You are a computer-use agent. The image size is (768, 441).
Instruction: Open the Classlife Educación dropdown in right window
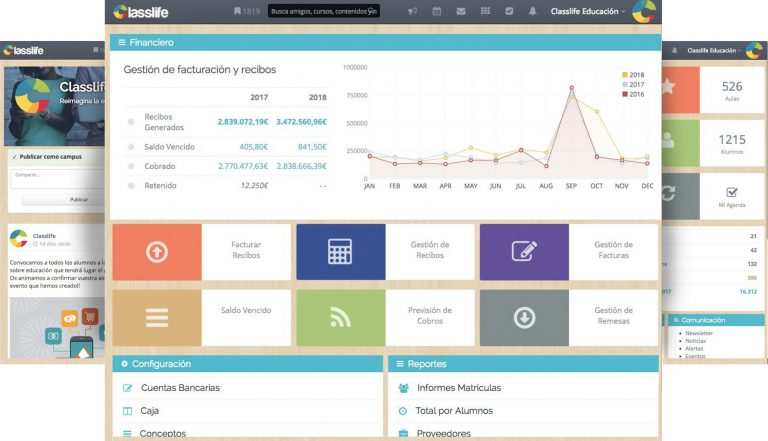click(x=714, y=50)
